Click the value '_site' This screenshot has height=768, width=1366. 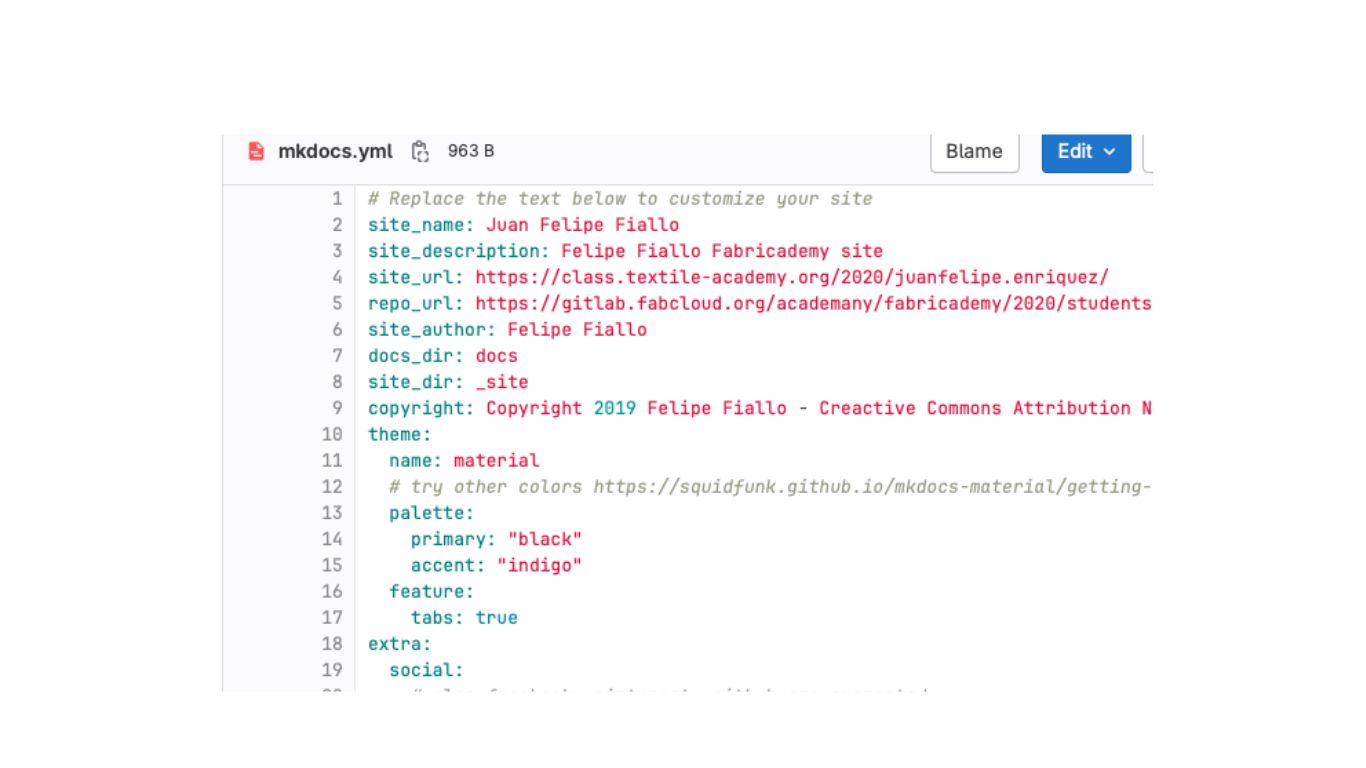pos(502,382)
